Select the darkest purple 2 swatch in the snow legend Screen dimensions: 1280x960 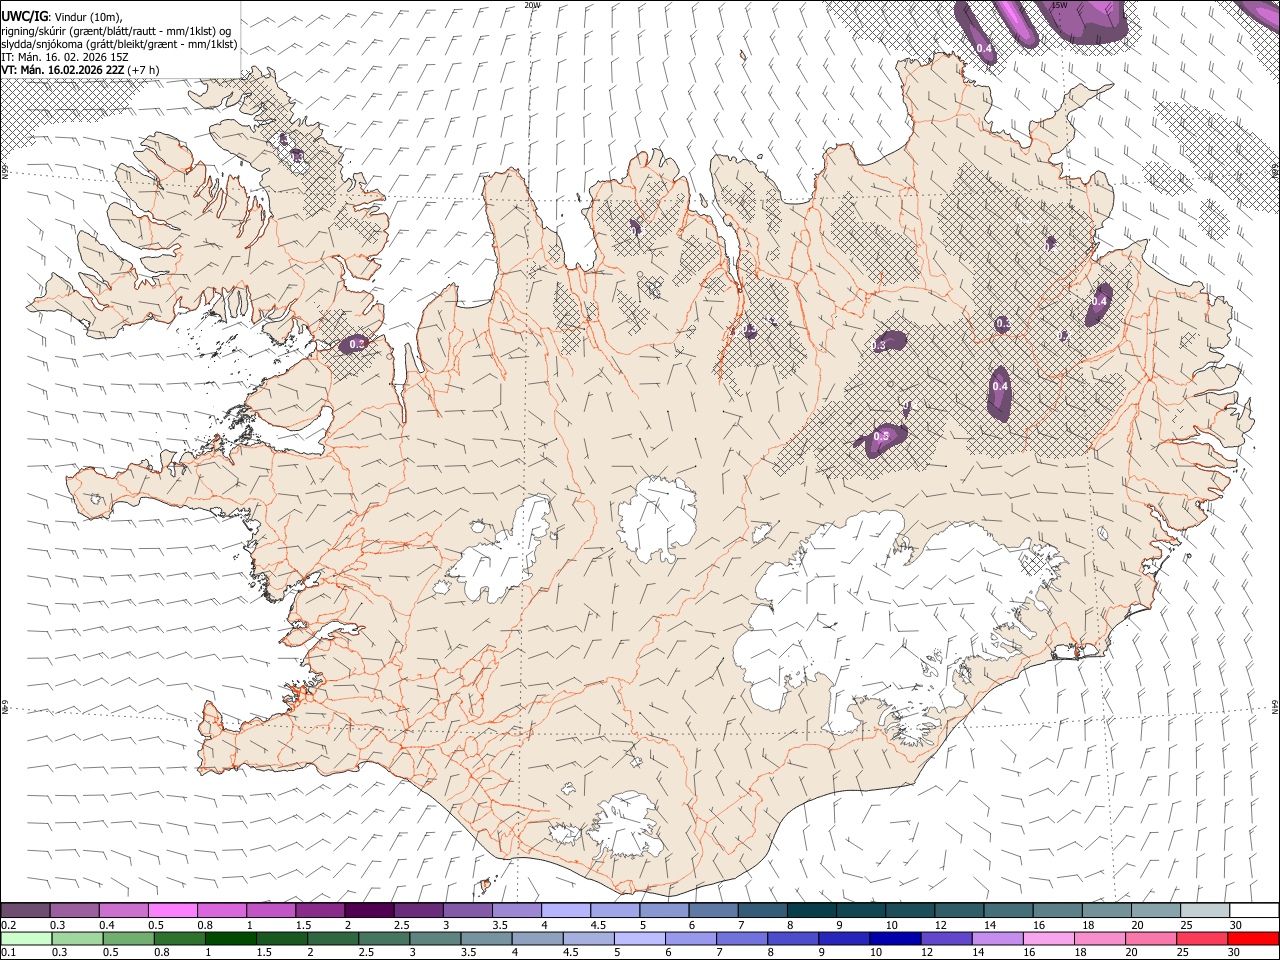(368, 910)
